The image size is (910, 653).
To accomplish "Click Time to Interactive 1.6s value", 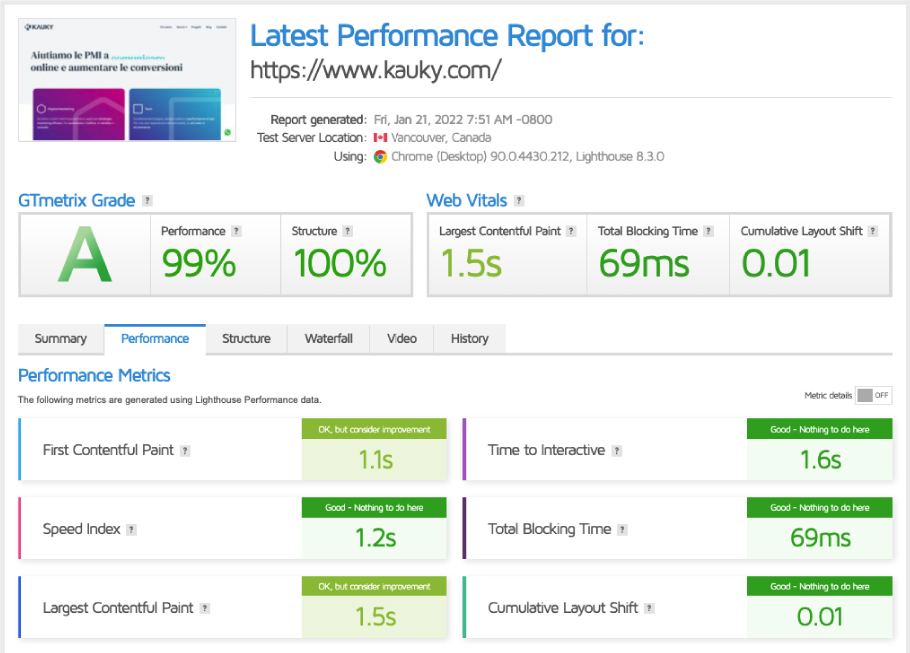I will point(821,460).
